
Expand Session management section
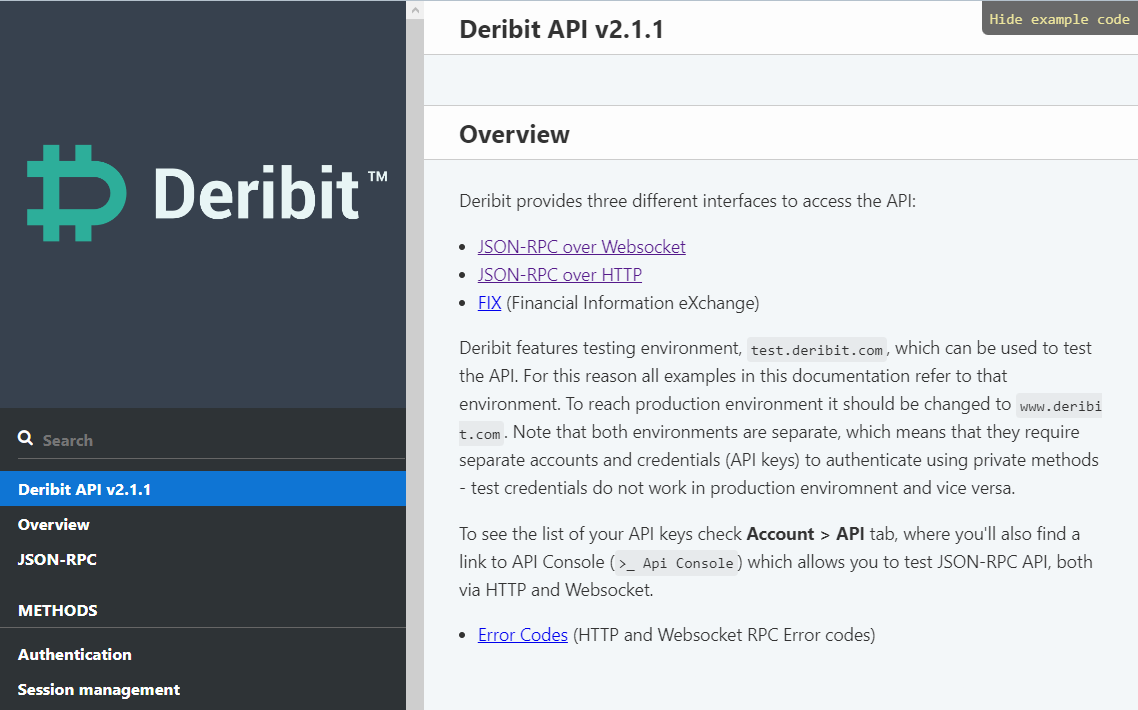coord(99,689)
